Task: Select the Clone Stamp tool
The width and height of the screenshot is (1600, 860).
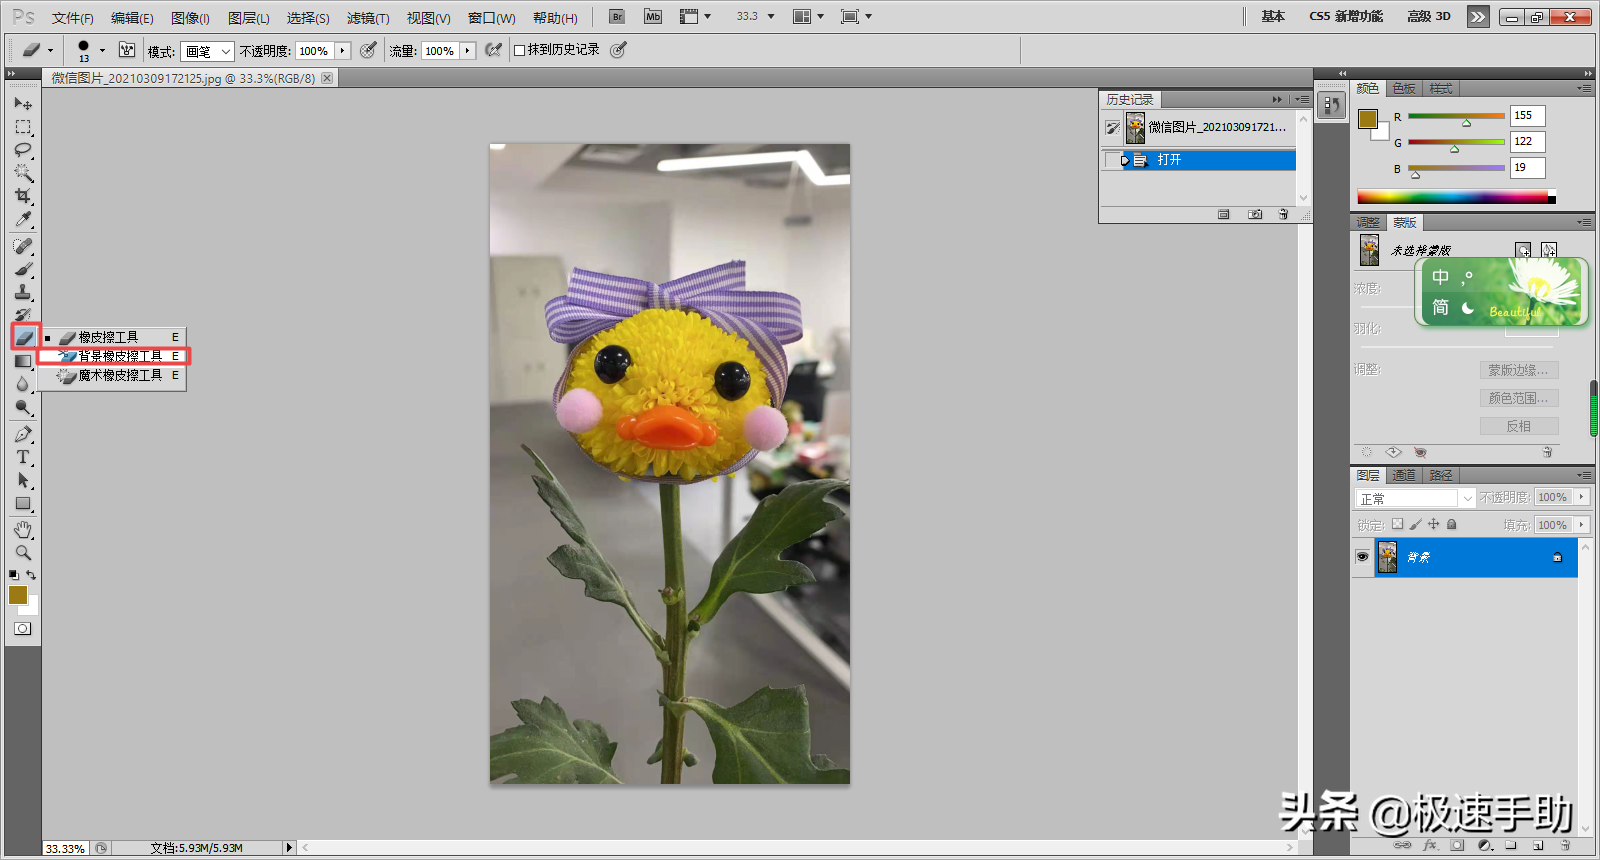Action: pos(23,292)
